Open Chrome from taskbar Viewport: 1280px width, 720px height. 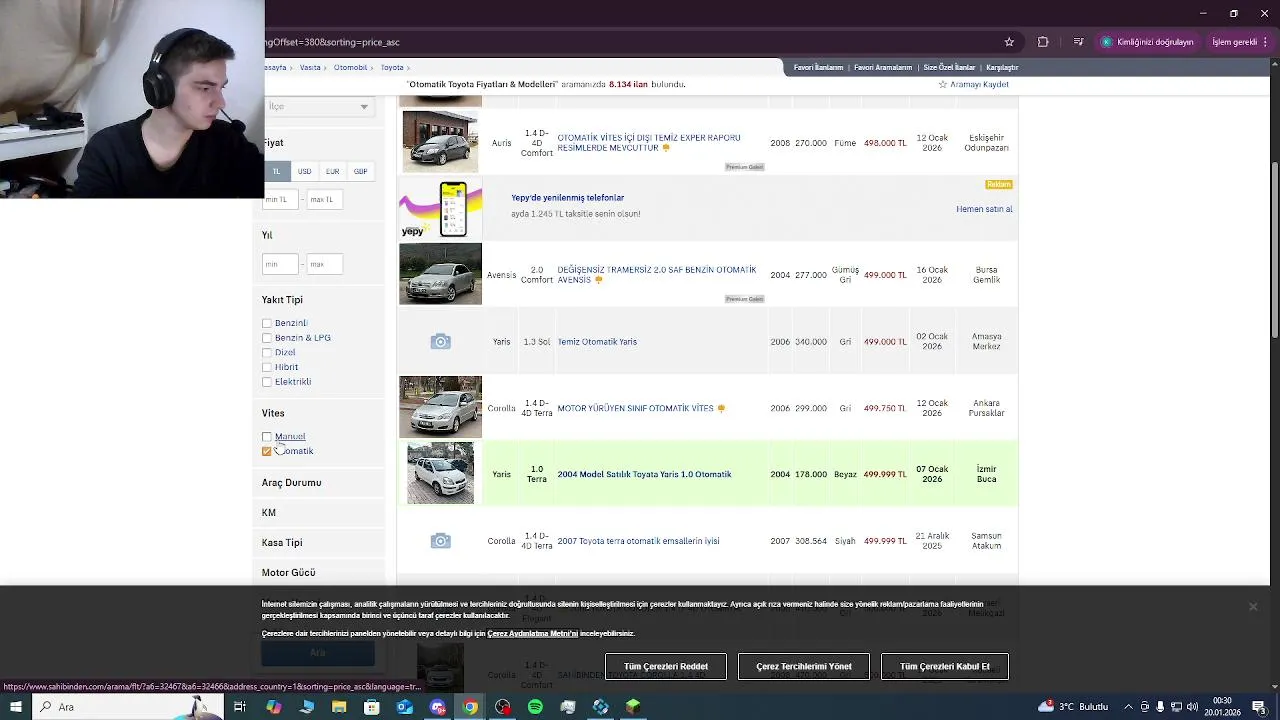point(470,707)
